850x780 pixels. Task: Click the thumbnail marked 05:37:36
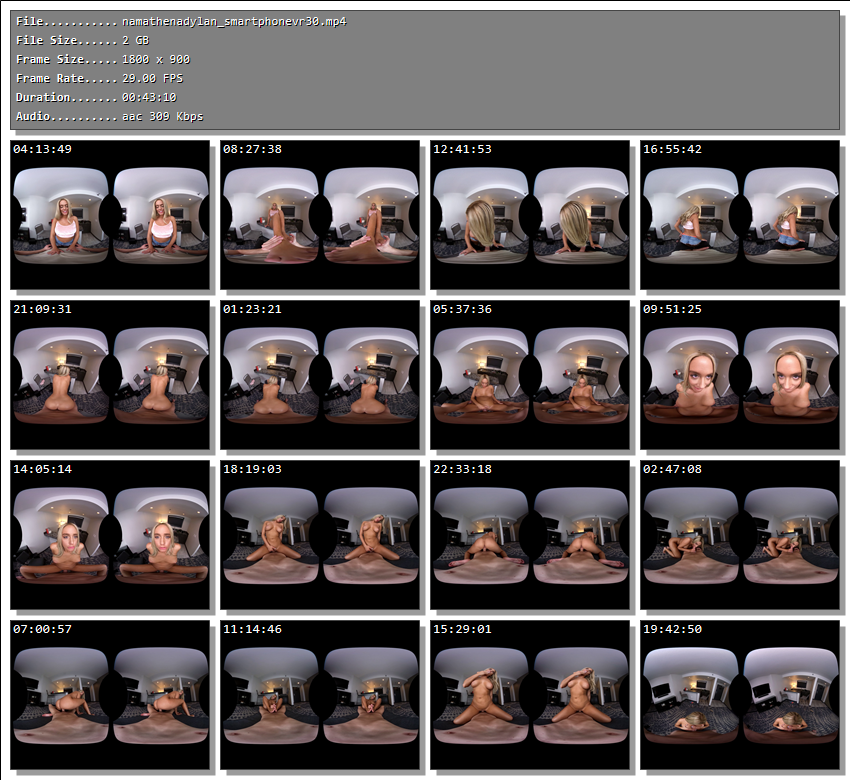(530, 375)
